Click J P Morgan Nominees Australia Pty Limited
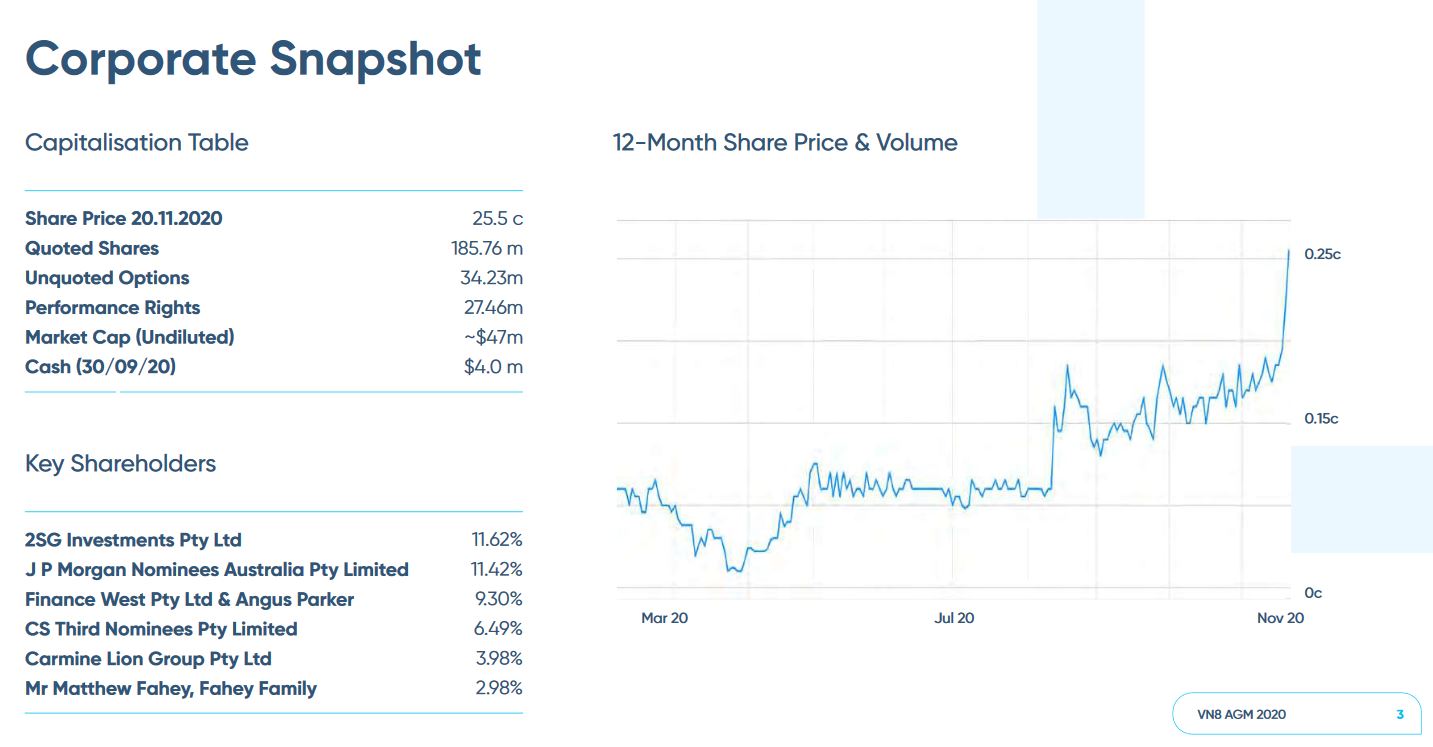 217,570
